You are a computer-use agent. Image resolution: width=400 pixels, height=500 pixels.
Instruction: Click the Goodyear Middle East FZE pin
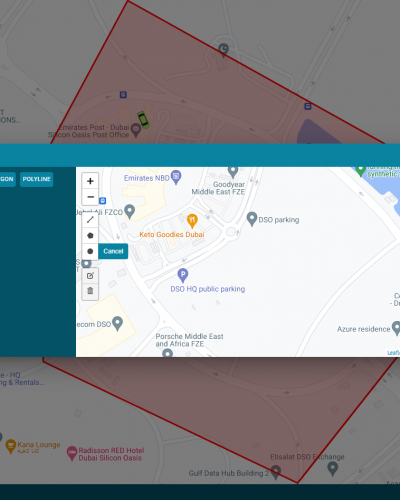coord(233,172)
